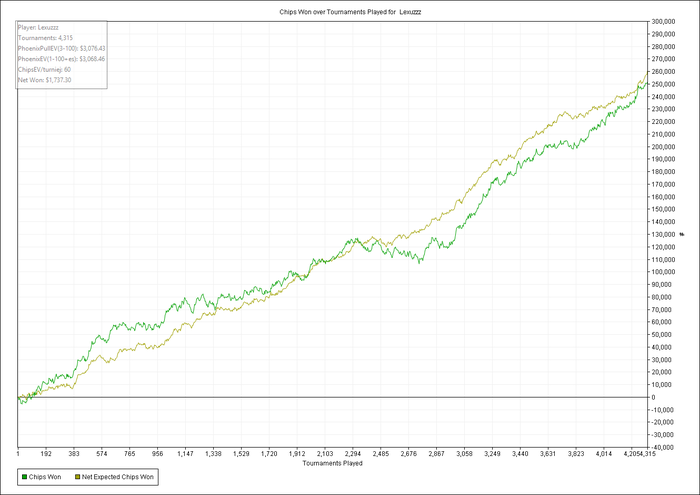700x495 pixels.
Task: Click the -40,000 y-axis value
Action: click(x=663, y=447)
